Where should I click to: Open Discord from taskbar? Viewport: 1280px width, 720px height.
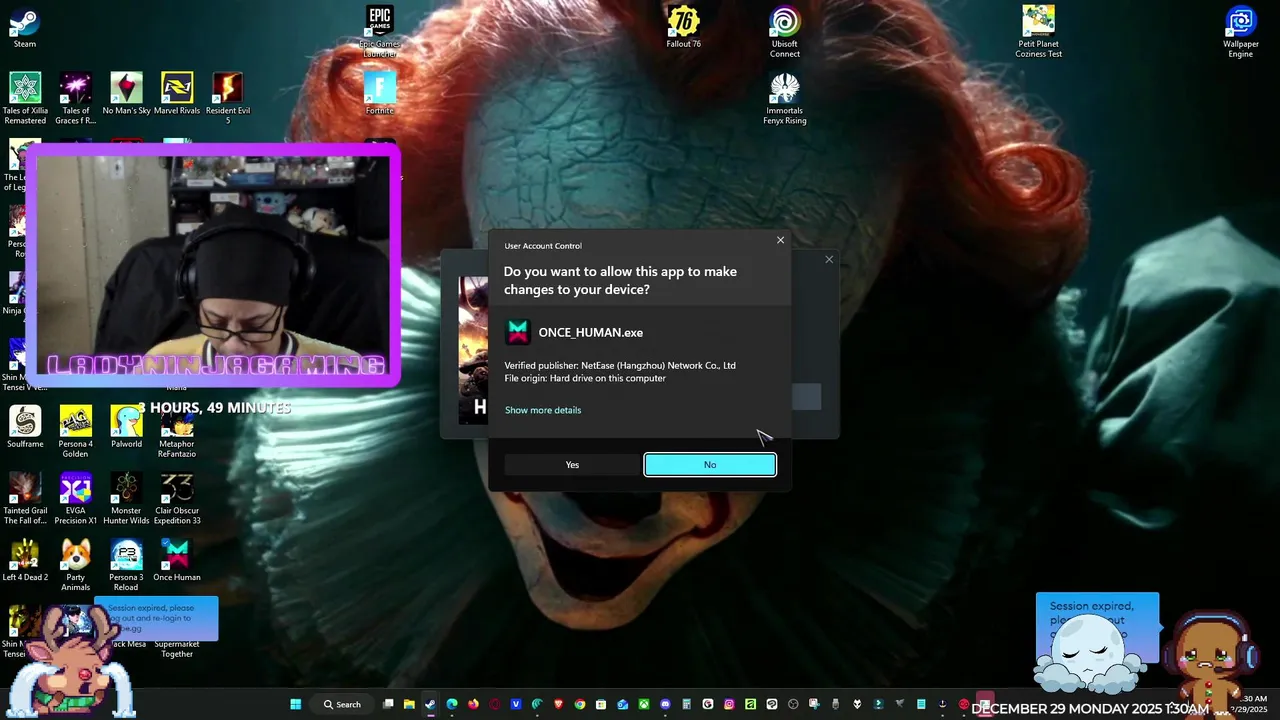coord(665,704)
